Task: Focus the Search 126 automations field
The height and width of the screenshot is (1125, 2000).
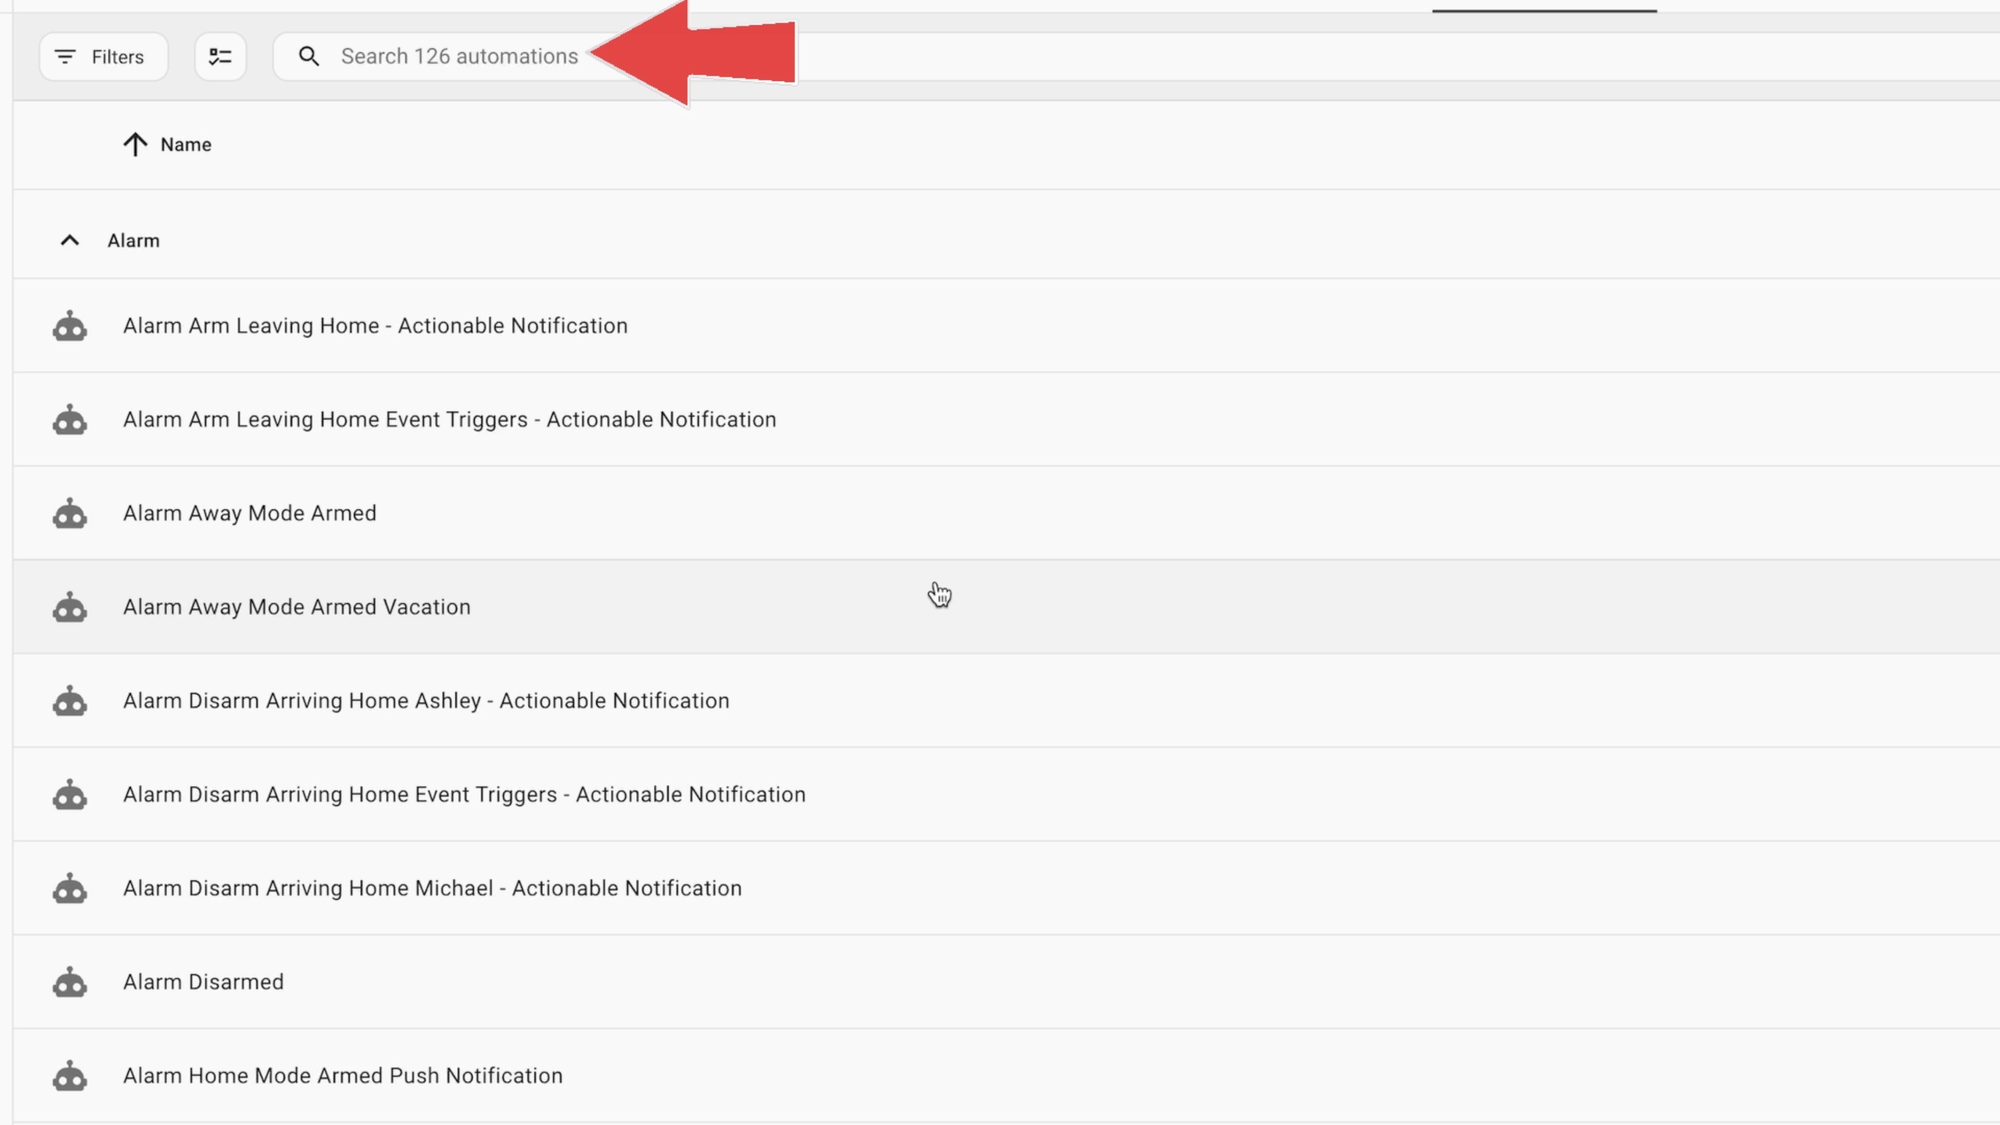Action: (x=459, y=57)
